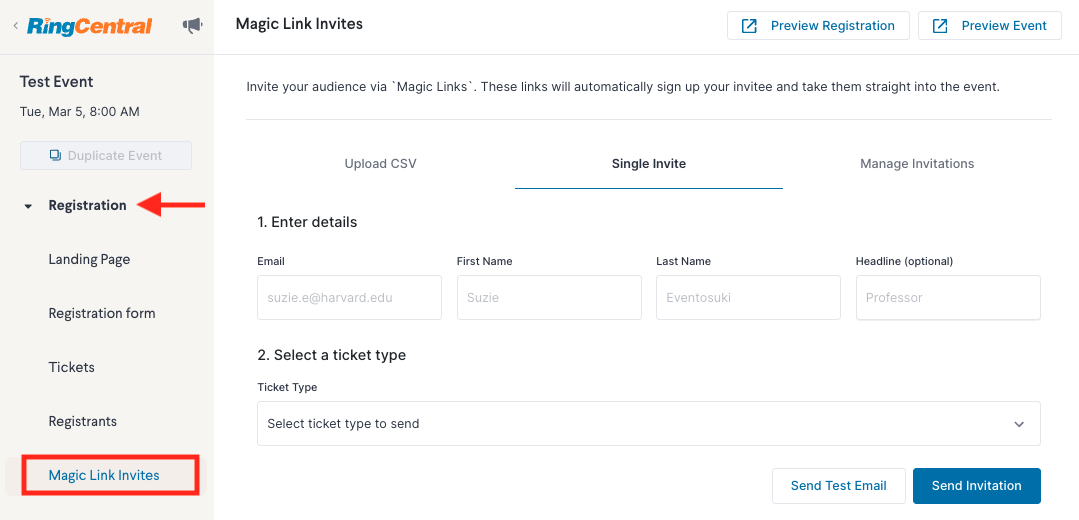
Task: Select the Single Invite tab
Action: point(649,164)
